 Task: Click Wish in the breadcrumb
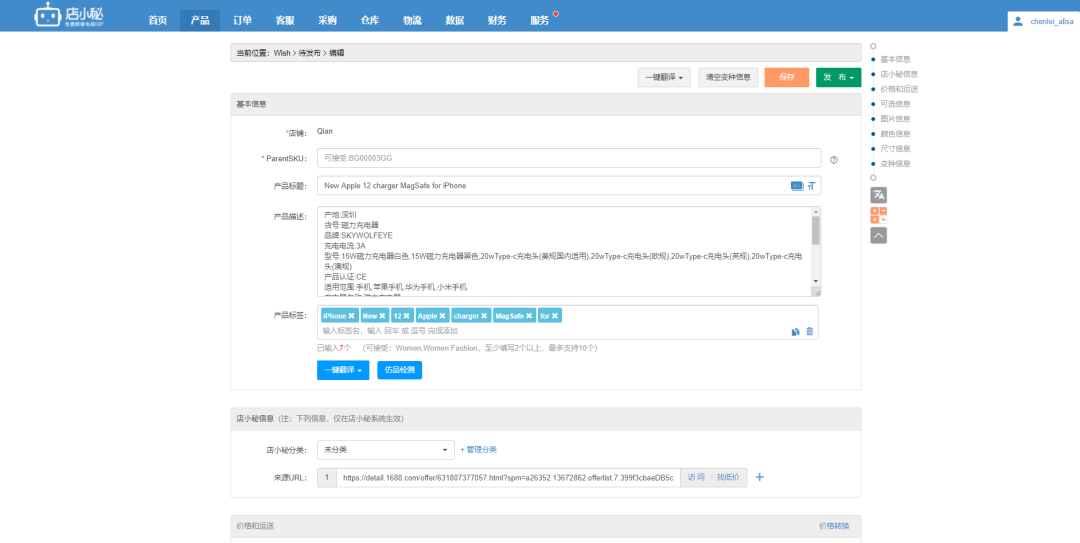[x=282, y=53]
